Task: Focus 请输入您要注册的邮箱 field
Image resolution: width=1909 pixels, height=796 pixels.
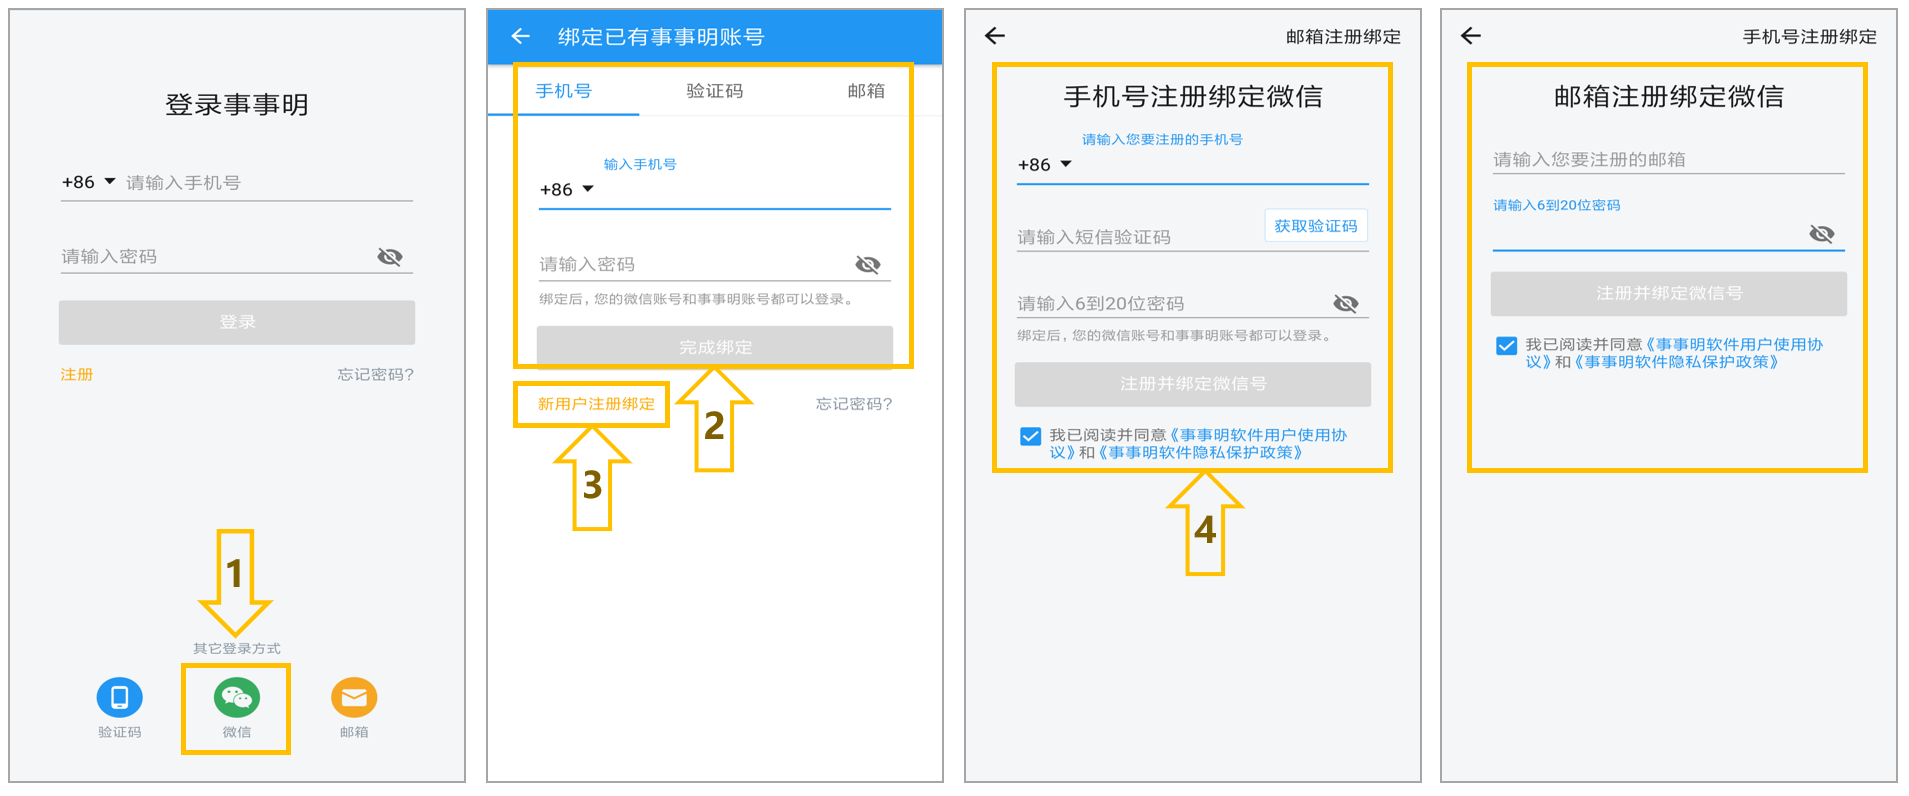Action: coord(1668,159)
